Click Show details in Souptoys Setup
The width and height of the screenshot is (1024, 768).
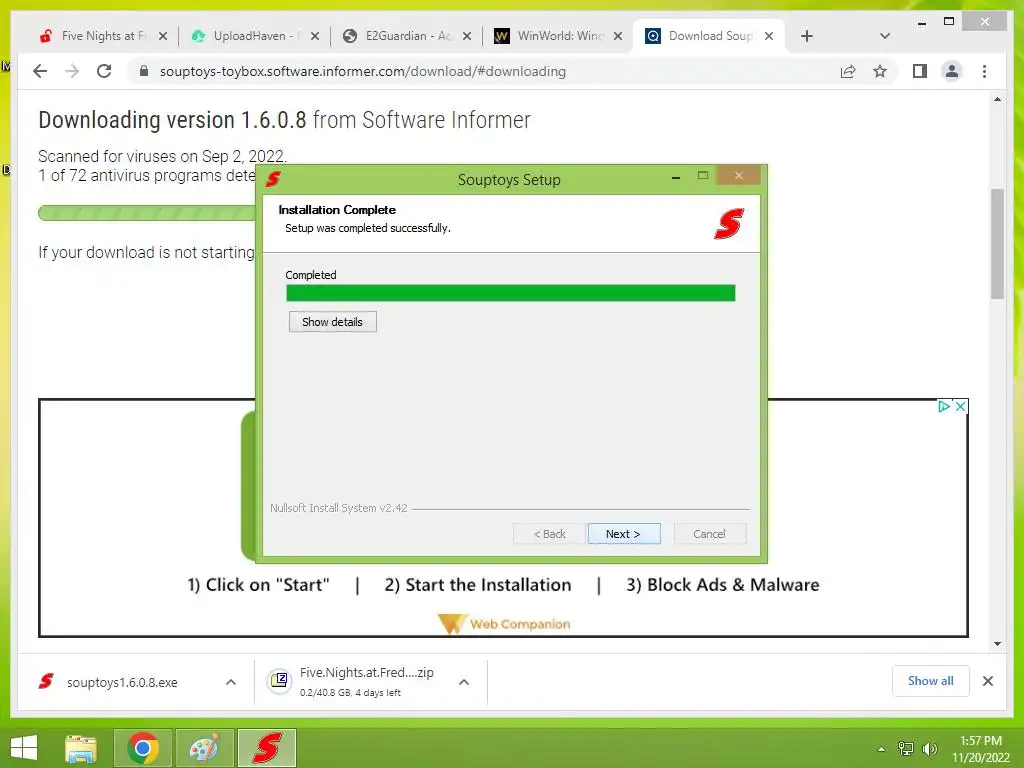(x=332, y=322)
